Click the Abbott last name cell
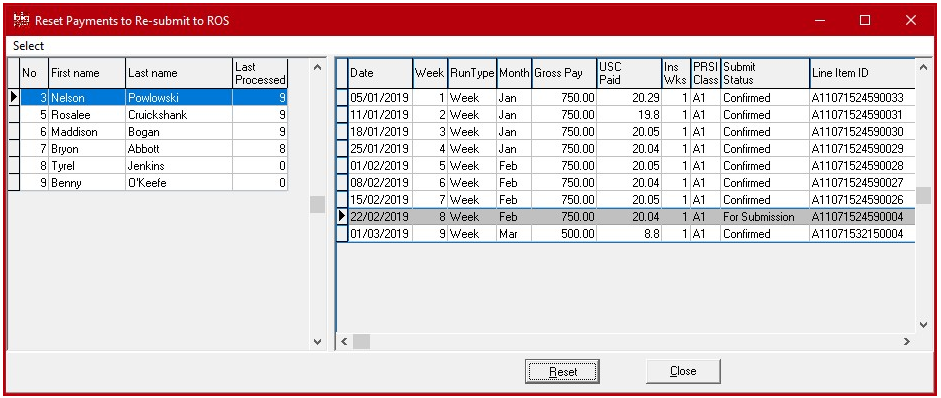941x398 pixels. (x=179, y=149)
